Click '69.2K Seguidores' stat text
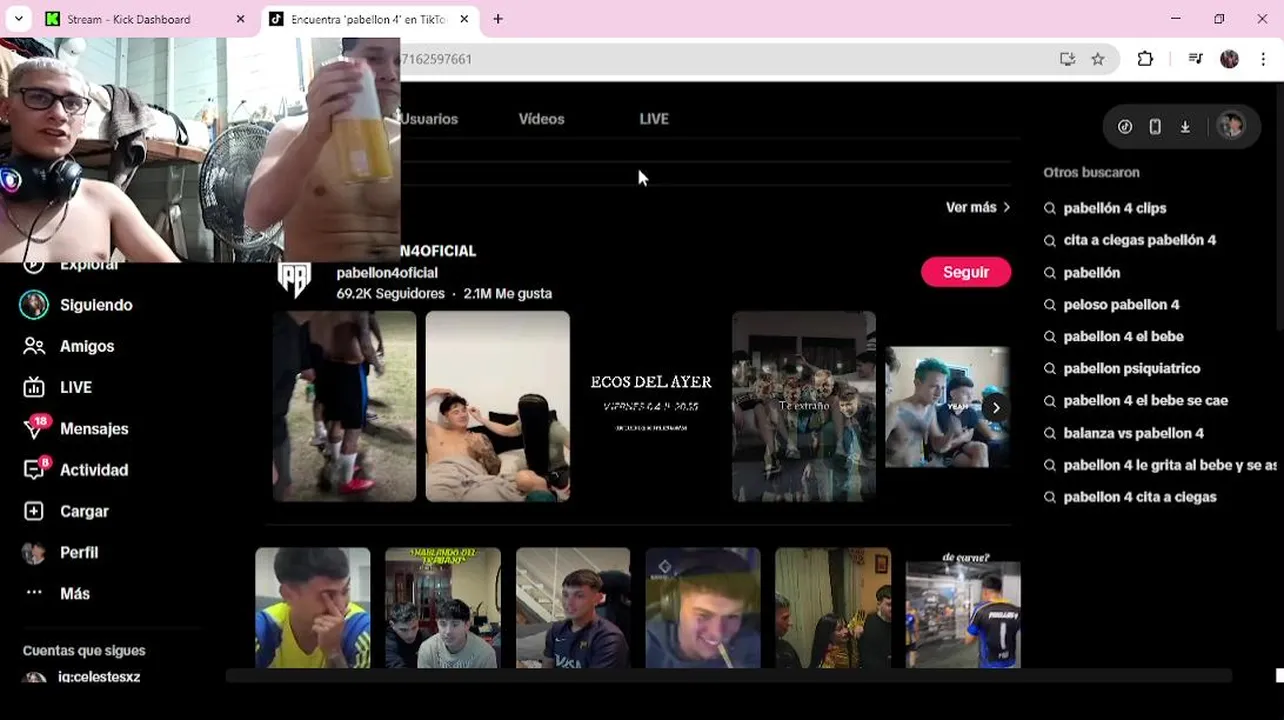Image resolution: width=1284 pixels, height=720 pixels. tap(391, 294)
